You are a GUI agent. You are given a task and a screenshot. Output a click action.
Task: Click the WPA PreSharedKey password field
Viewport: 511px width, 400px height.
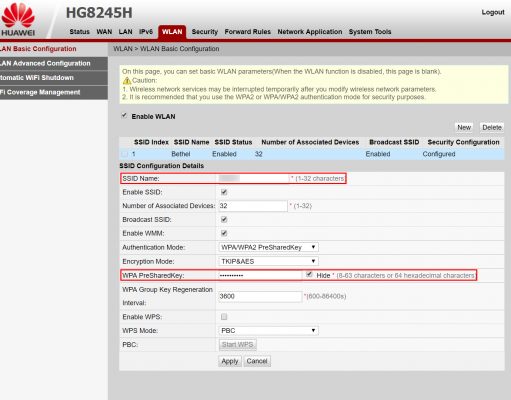click(260, 275)
